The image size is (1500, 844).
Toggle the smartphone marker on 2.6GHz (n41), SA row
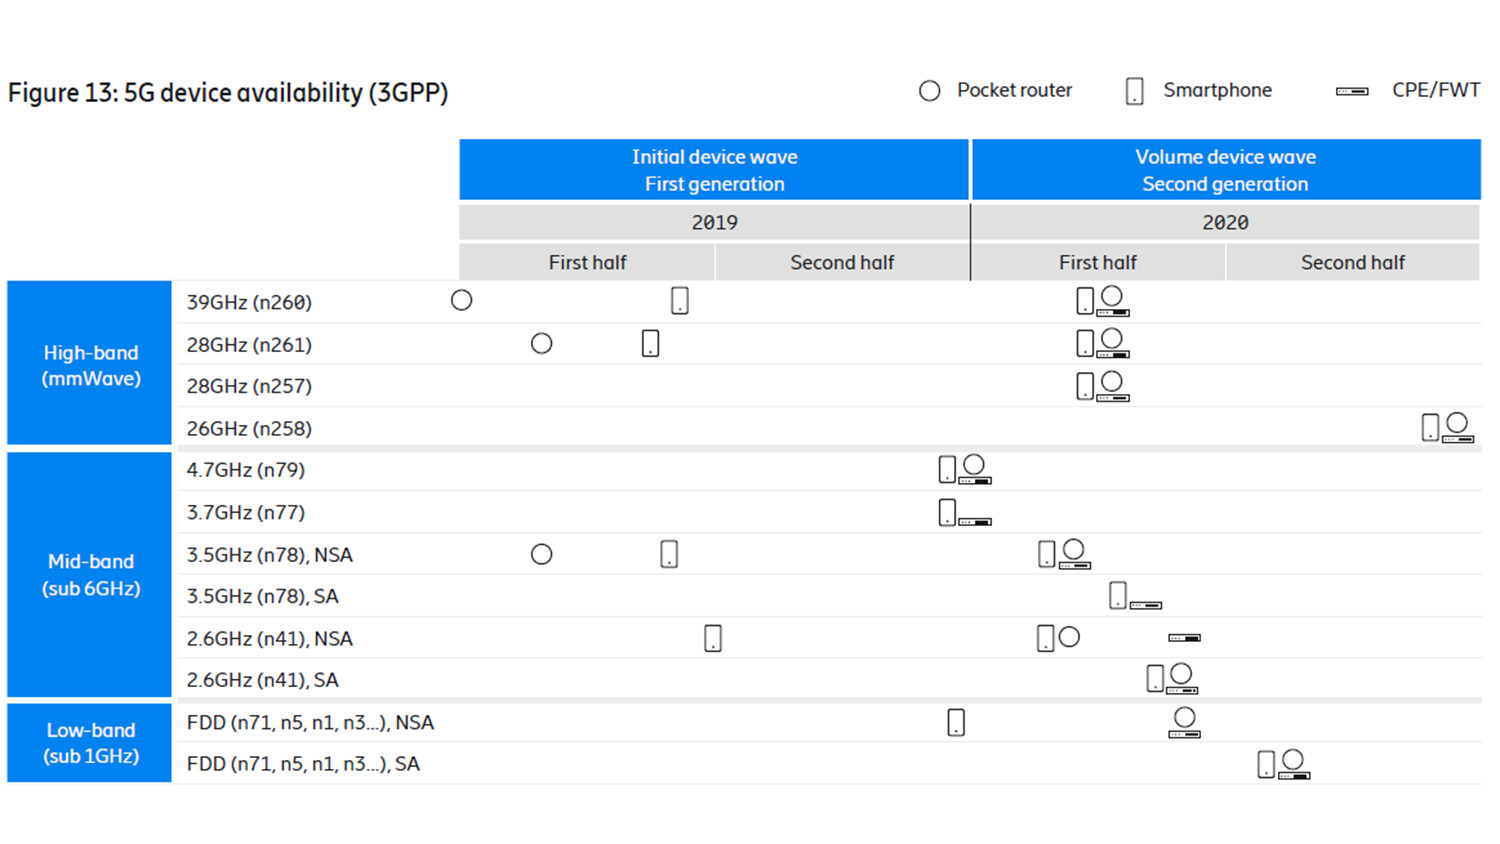1156,677
